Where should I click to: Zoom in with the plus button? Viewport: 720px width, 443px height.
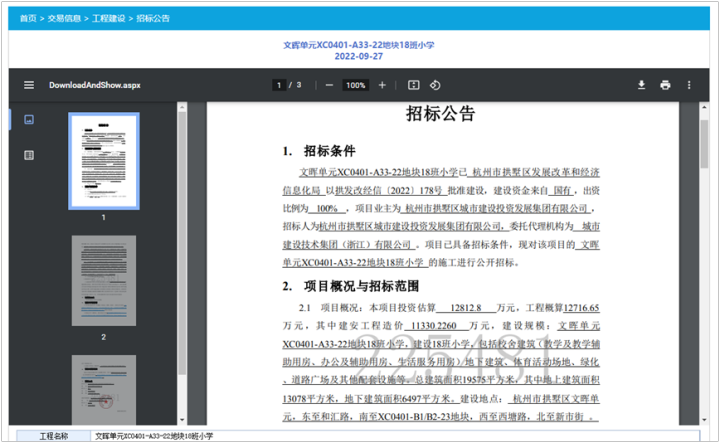pos(382,85)
